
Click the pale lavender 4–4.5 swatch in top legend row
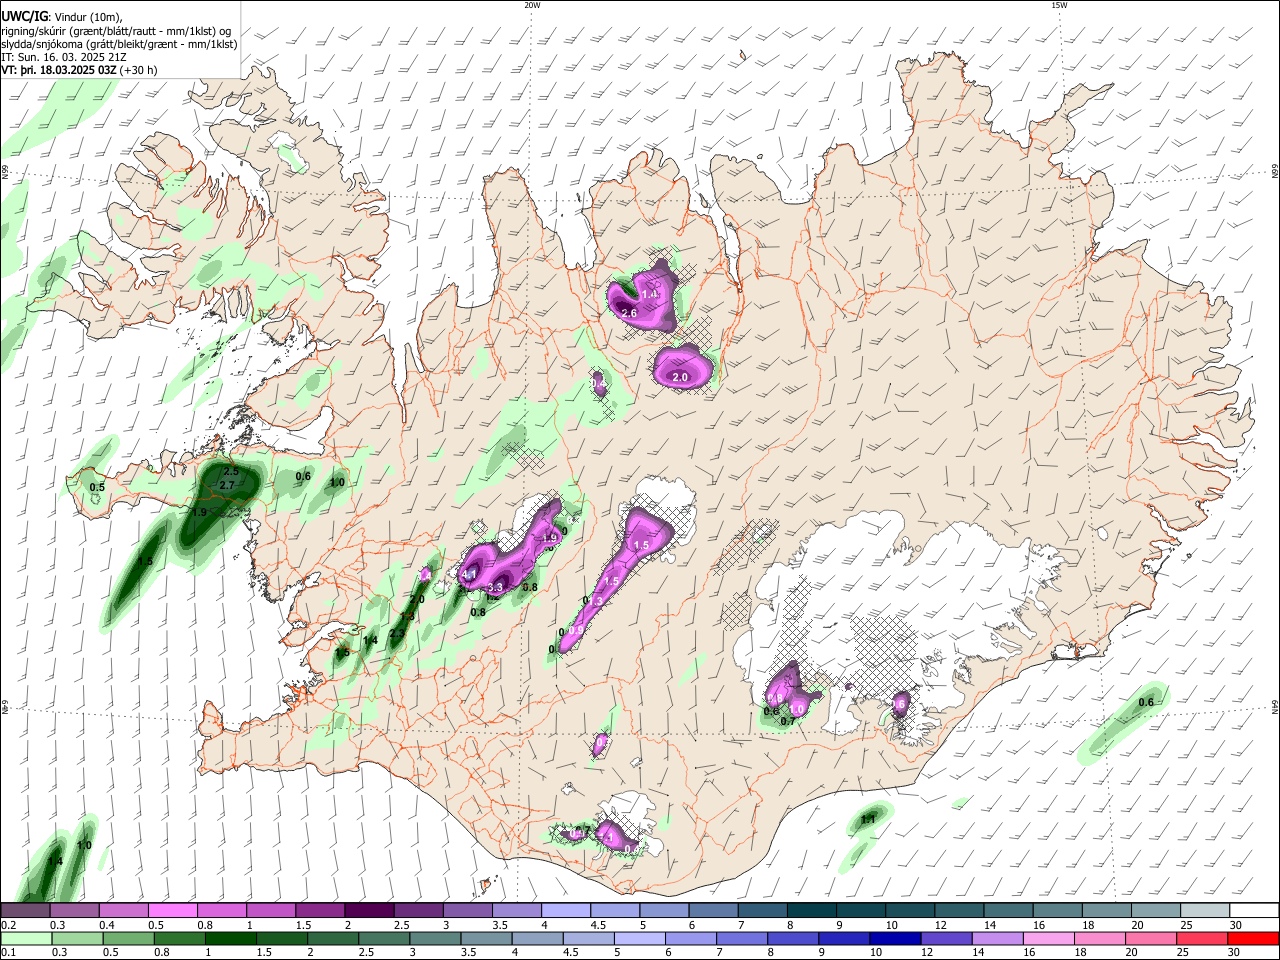click(x=564, y=910)
